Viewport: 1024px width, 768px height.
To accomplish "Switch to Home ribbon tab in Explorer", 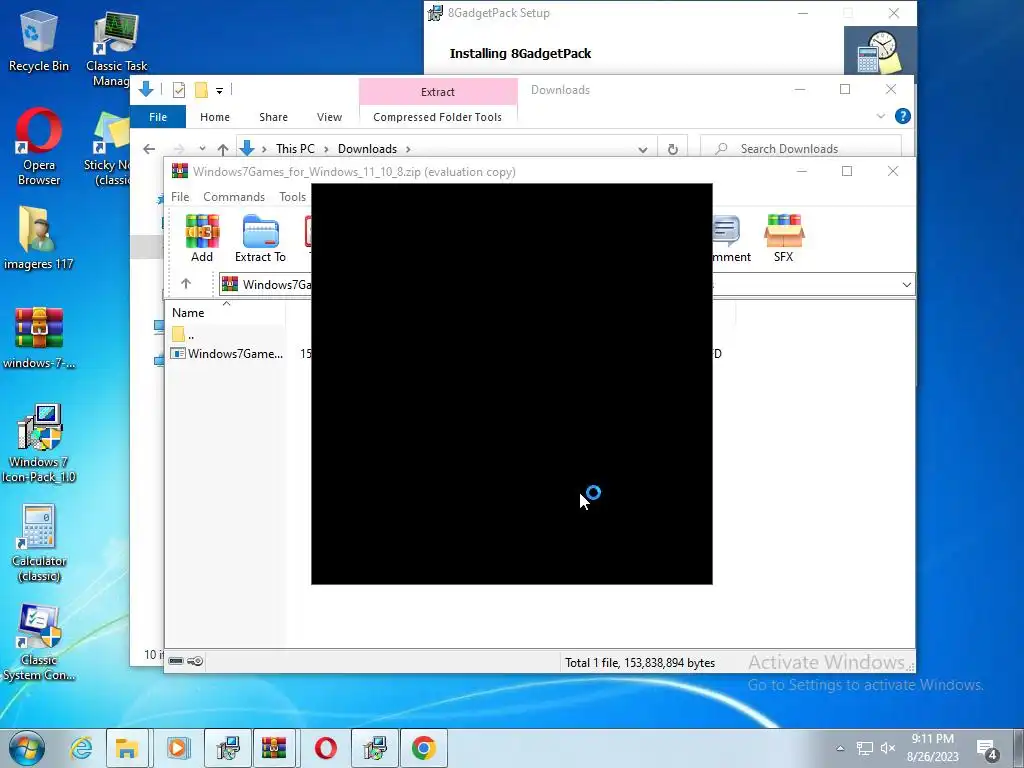I will tap(215, 117).
